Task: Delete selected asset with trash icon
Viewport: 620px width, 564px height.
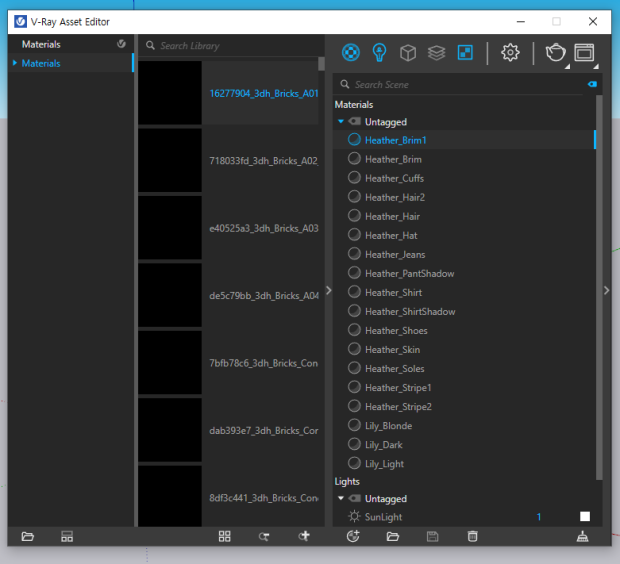Action: pos(472,537)
